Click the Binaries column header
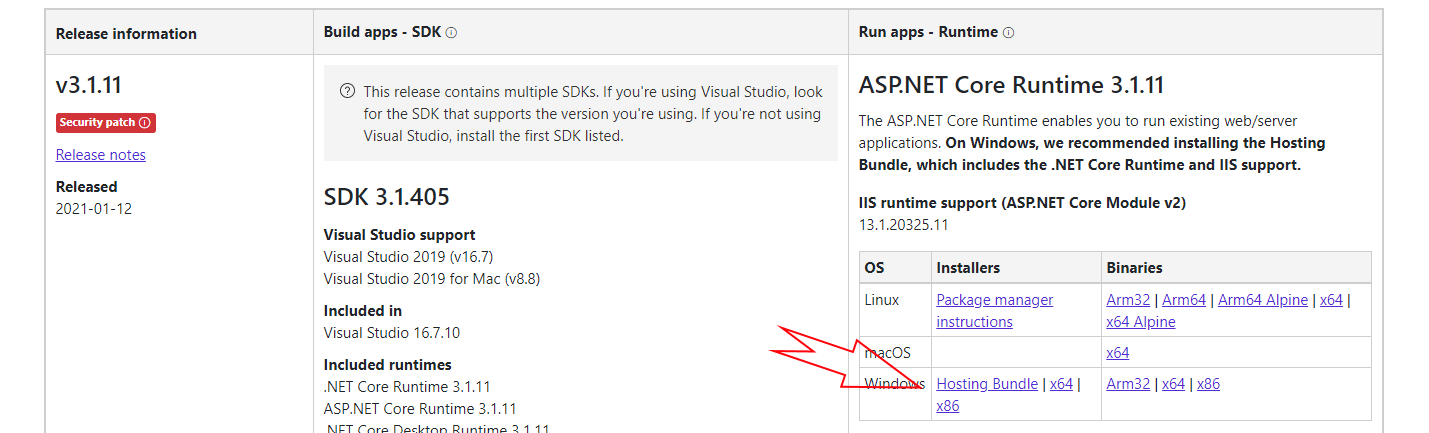1429x433 pixels. click(x=1134, y=268)
